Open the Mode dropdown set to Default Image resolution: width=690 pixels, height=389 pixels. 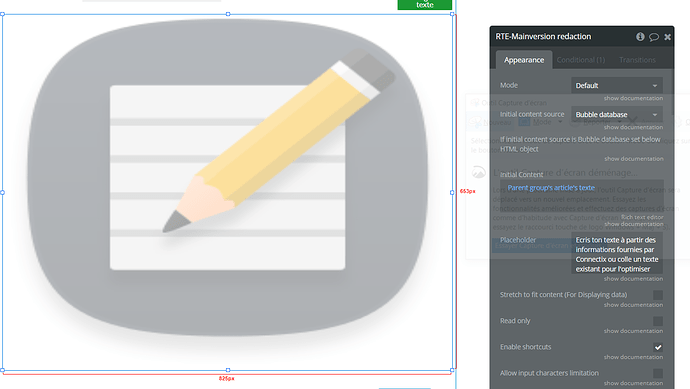pos(617,85)
